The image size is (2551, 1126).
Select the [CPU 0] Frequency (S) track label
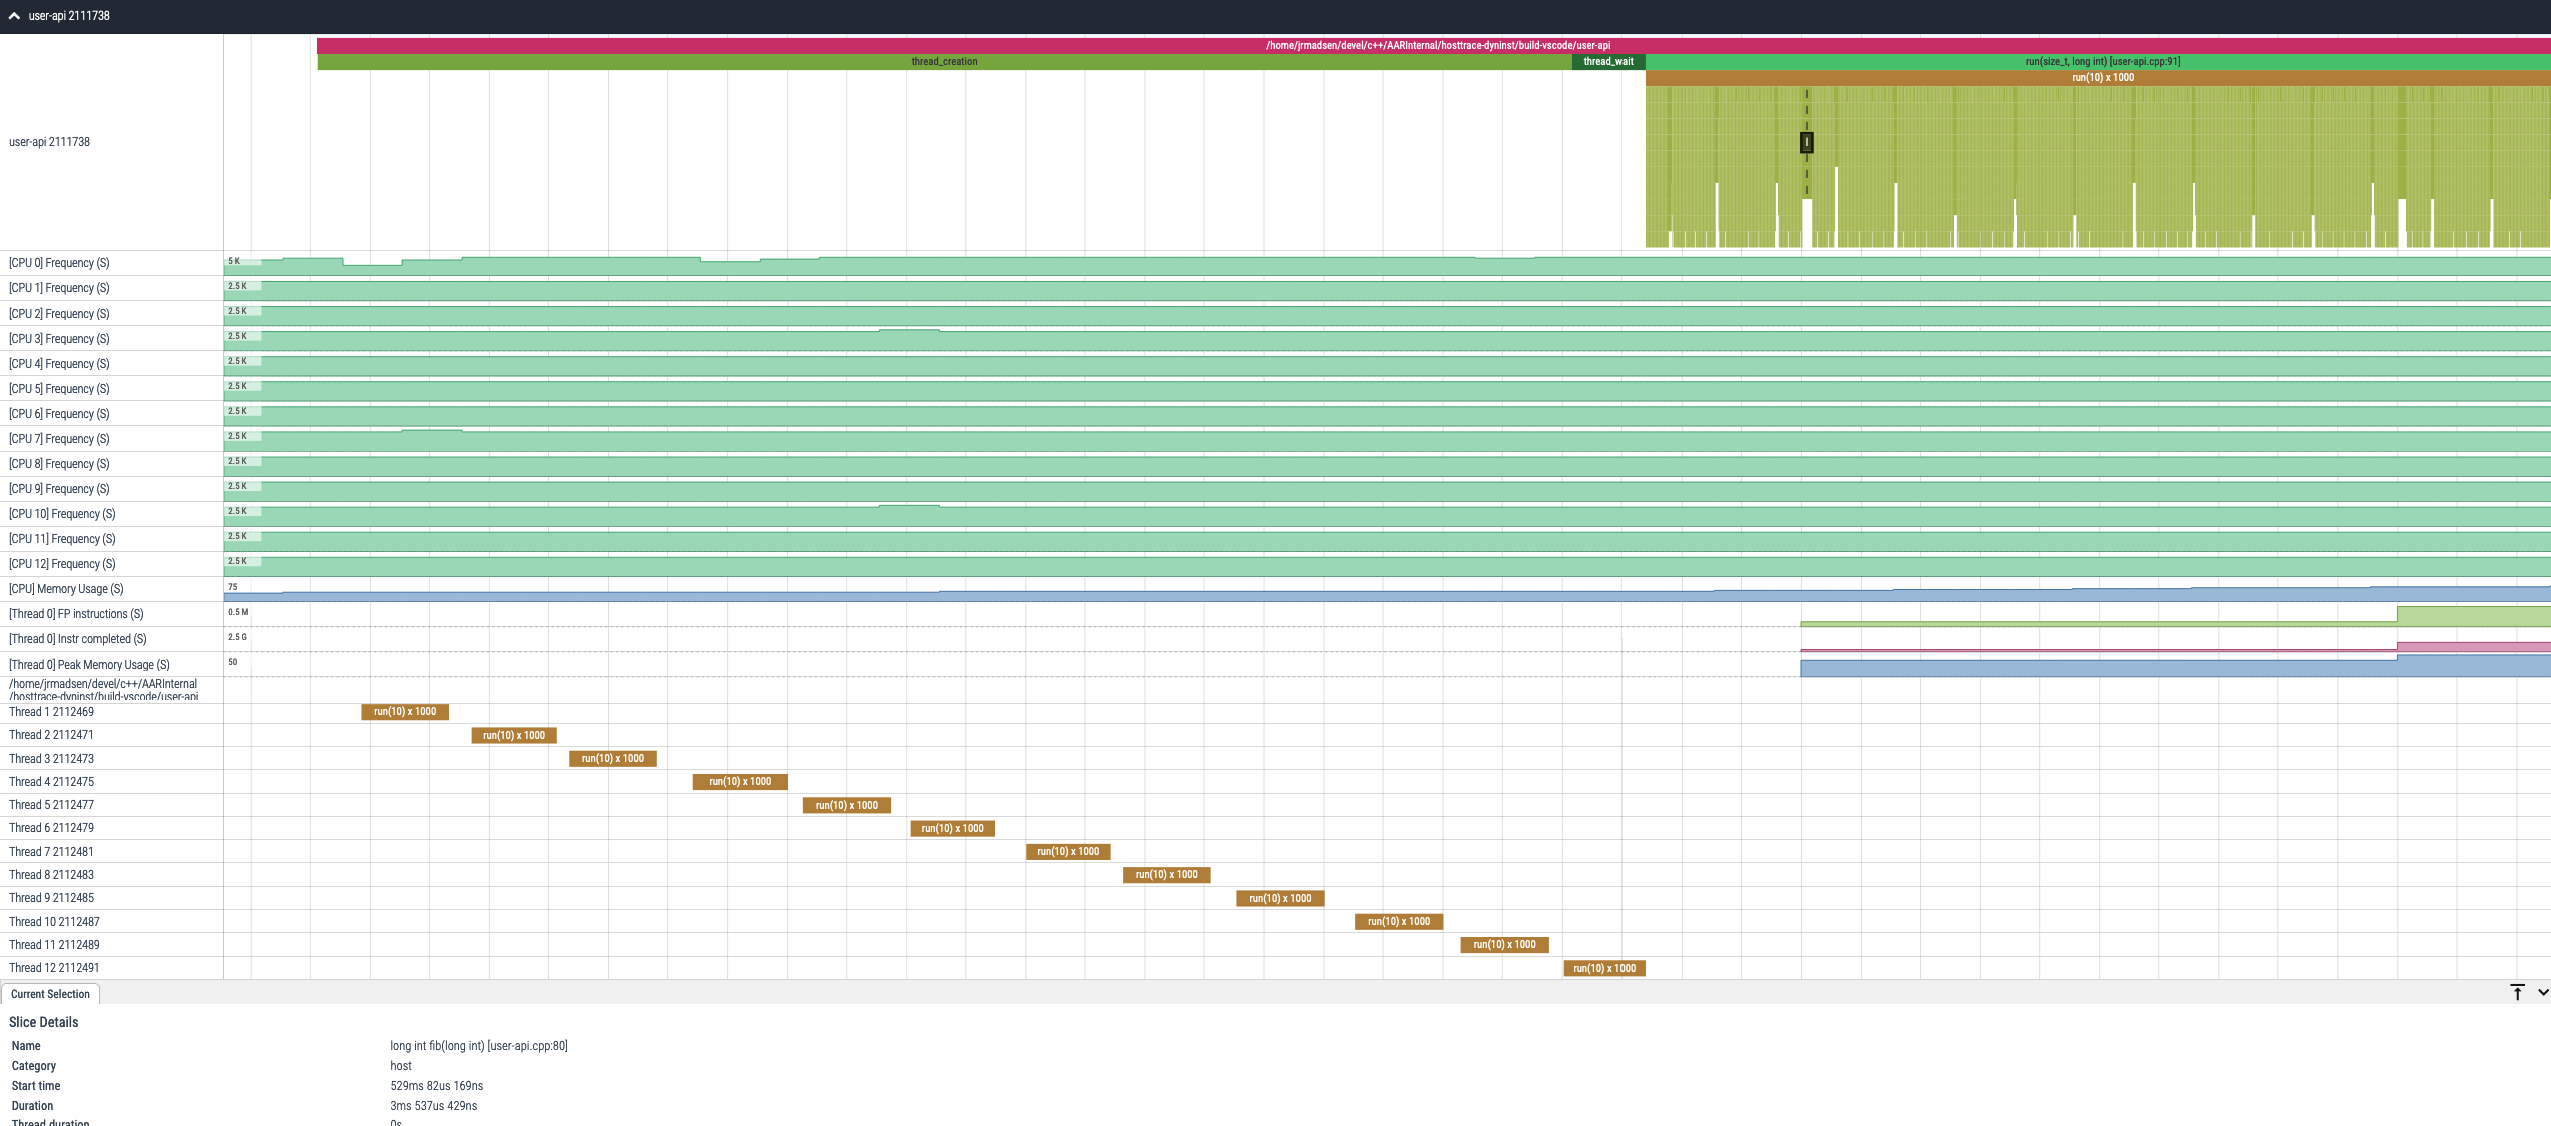coord(58,262)
